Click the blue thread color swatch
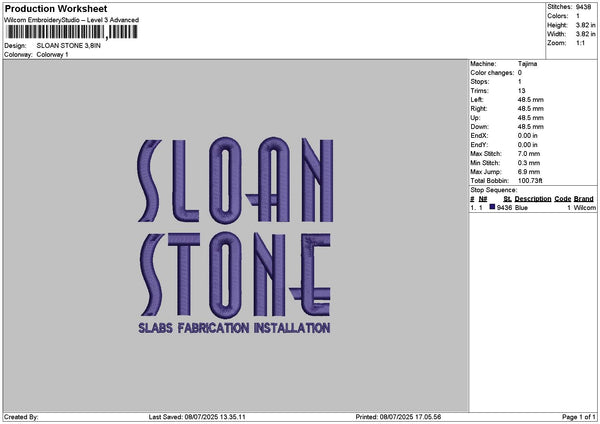Viewport: 600px width, 424px height. pos(492,207)
